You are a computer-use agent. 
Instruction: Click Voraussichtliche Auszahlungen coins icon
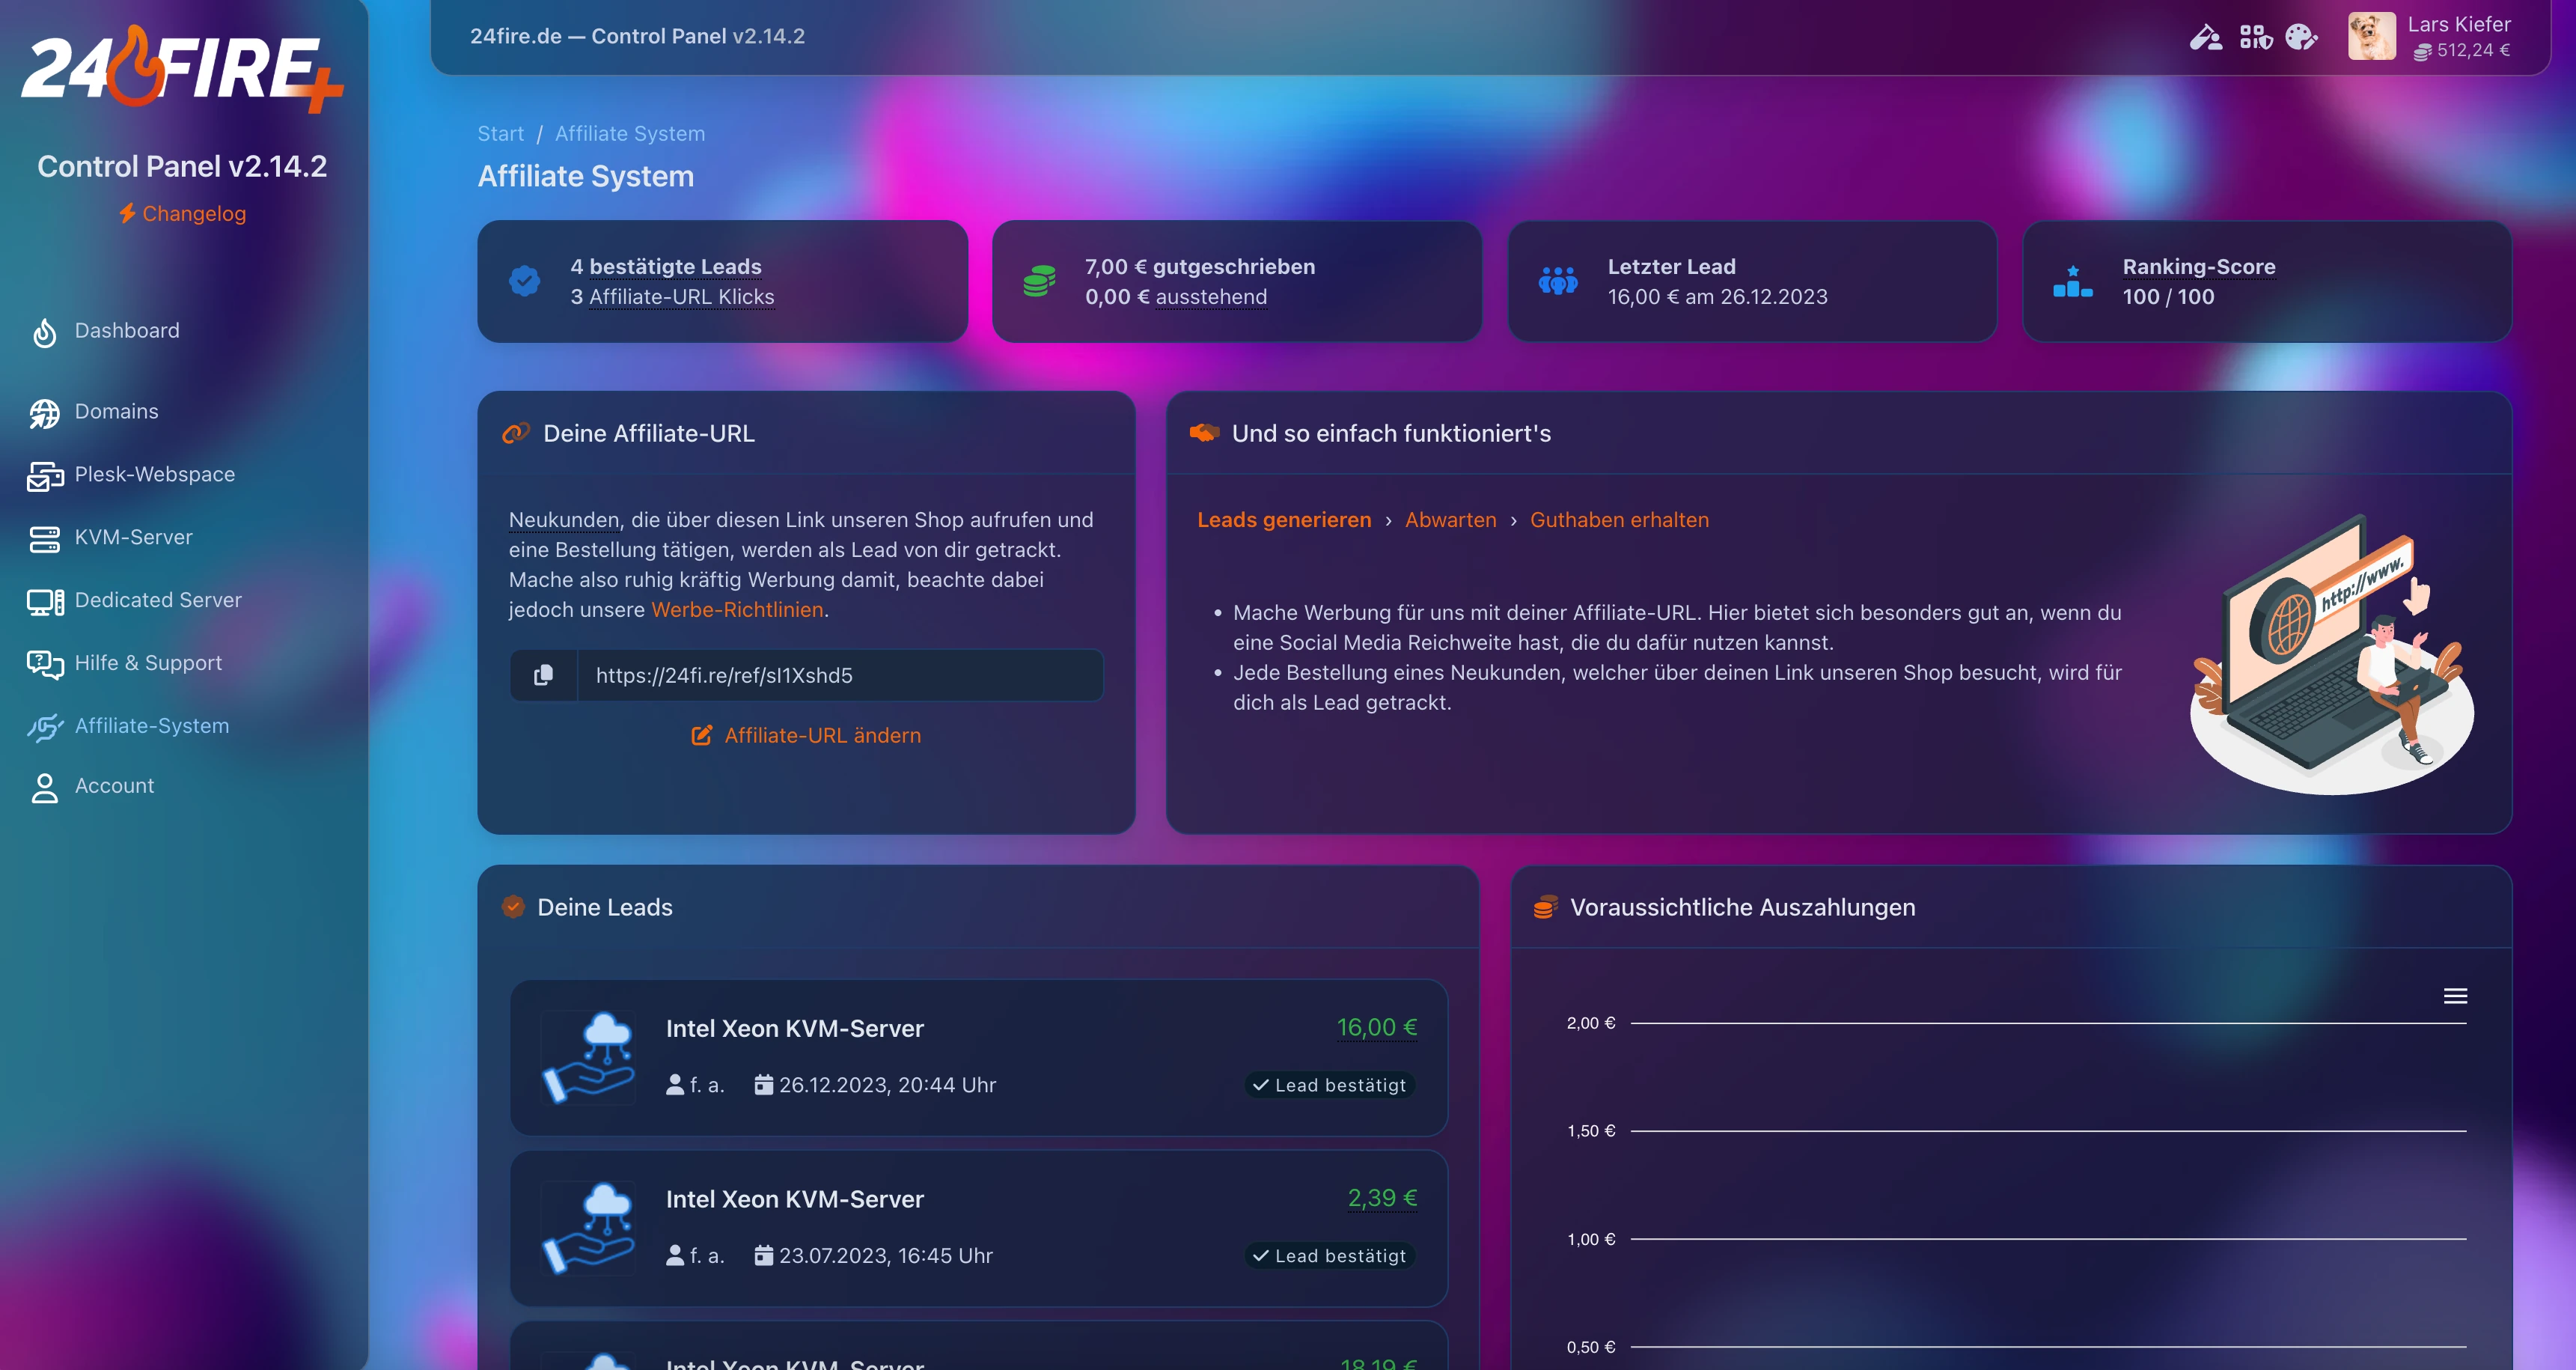pos(1545,907)
